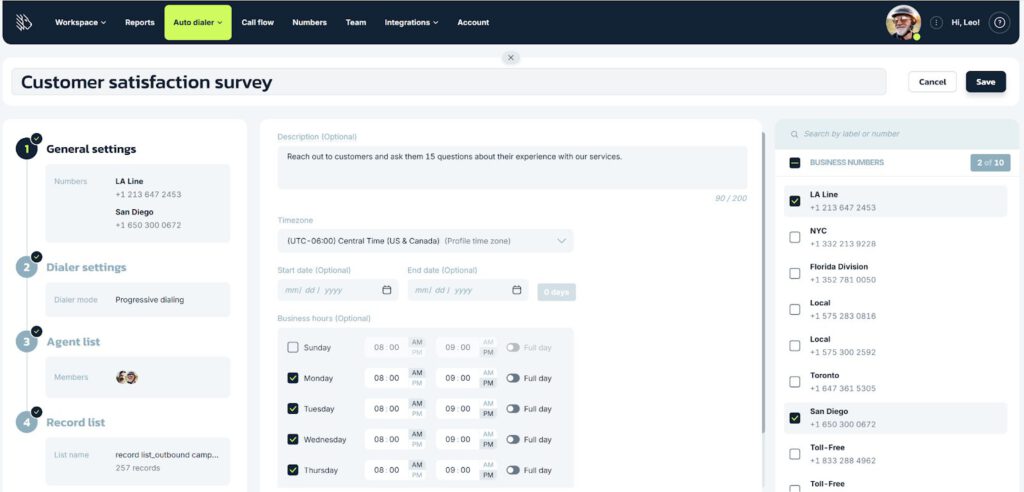
Task: Expand the Integrations menu
Action: (411, 22)
